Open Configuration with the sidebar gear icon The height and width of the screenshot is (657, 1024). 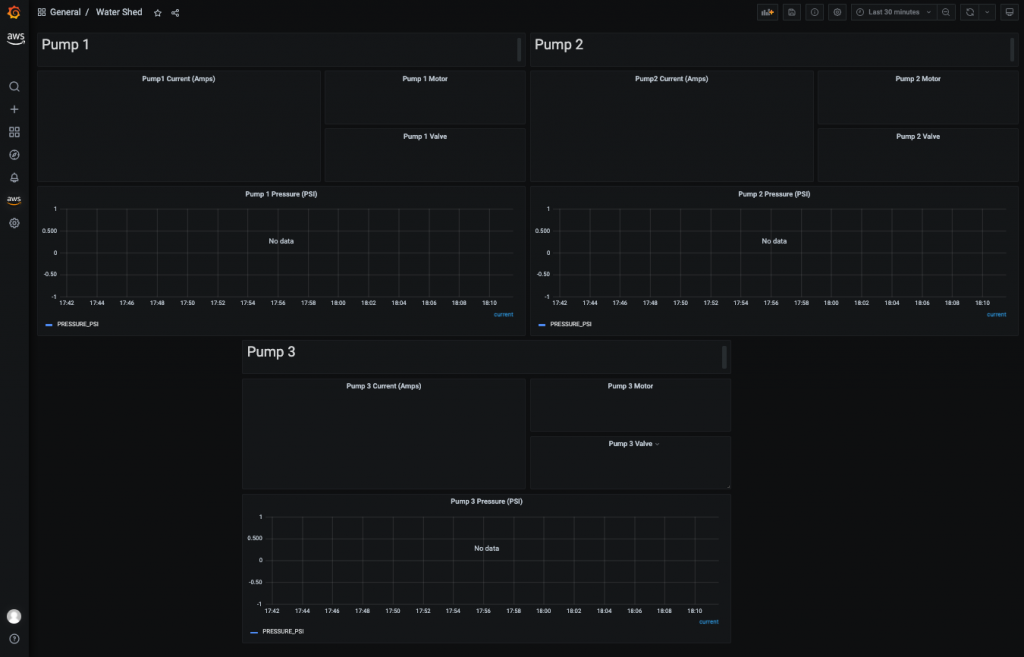pyautogui.click(x=14, y=223)
